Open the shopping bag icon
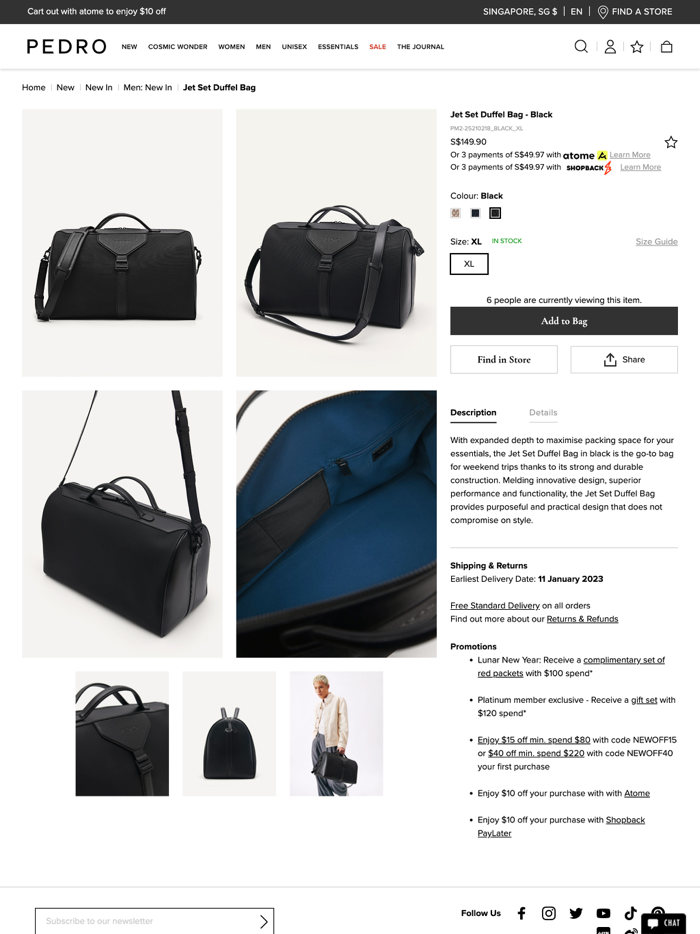This screenshot has height=934, width=700. [x=667, y=46]
